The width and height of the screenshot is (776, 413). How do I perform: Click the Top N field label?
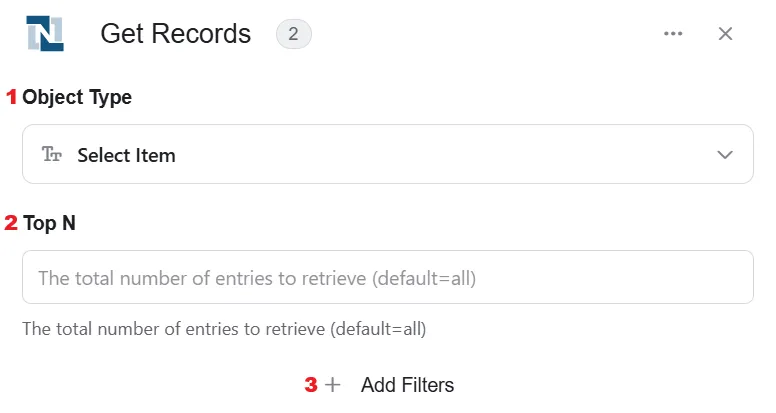pos(49,223)
